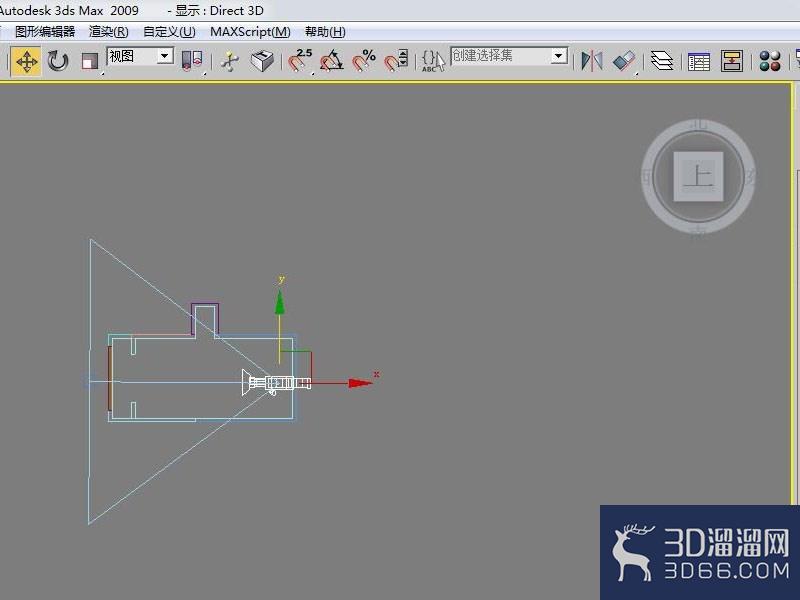Select the Scale tool

[90, 61]
